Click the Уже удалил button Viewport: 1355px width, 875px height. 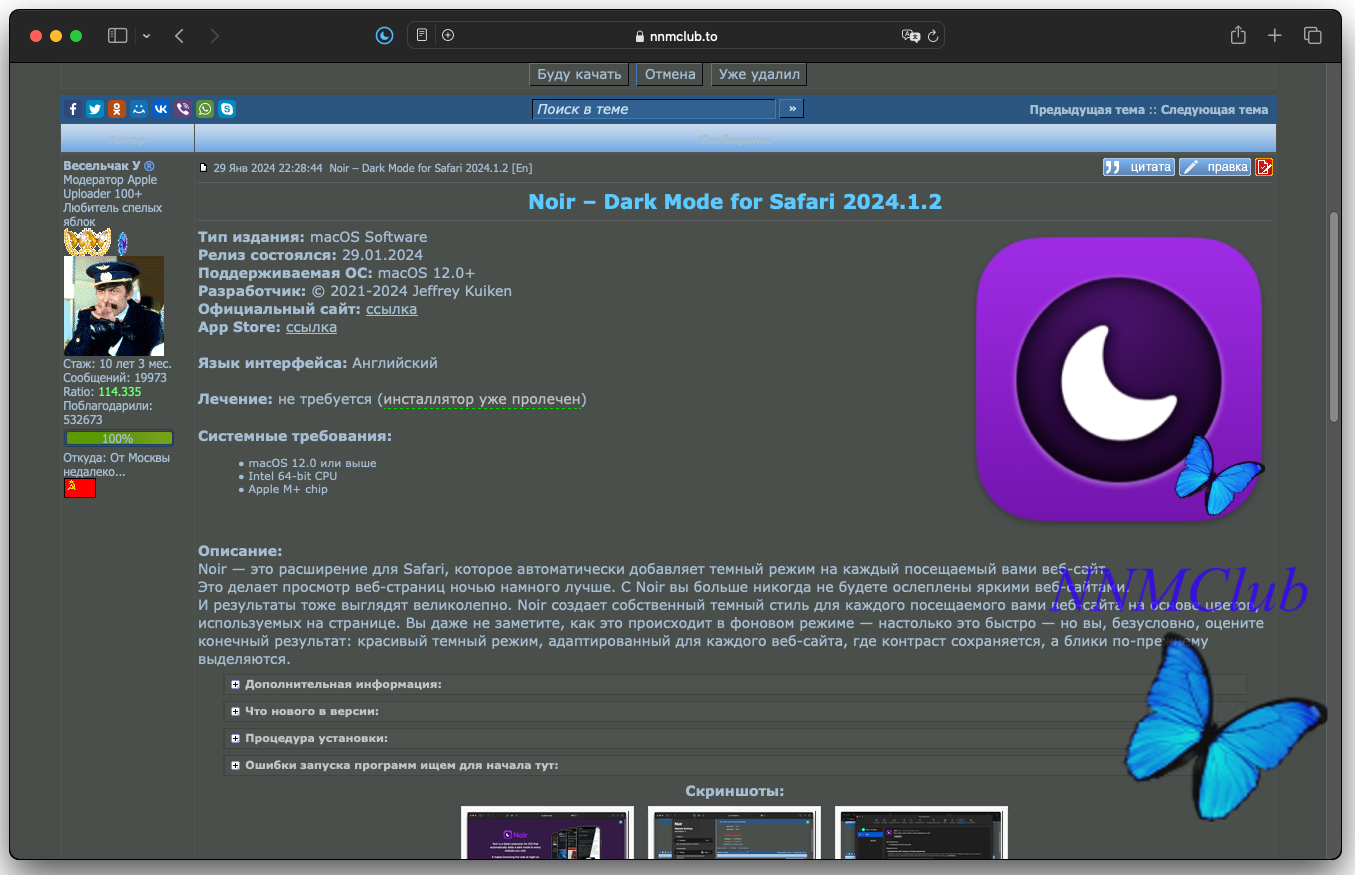click(759, 74)
